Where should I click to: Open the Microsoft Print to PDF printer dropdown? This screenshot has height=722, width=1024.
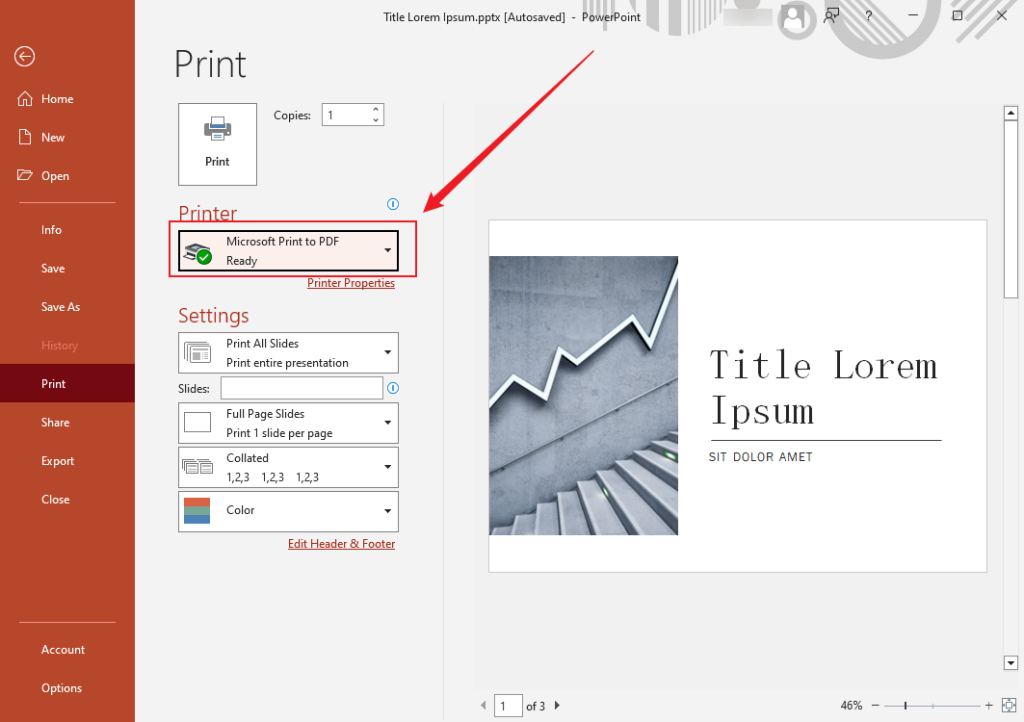pyautogui.click(x=388, y=250)
